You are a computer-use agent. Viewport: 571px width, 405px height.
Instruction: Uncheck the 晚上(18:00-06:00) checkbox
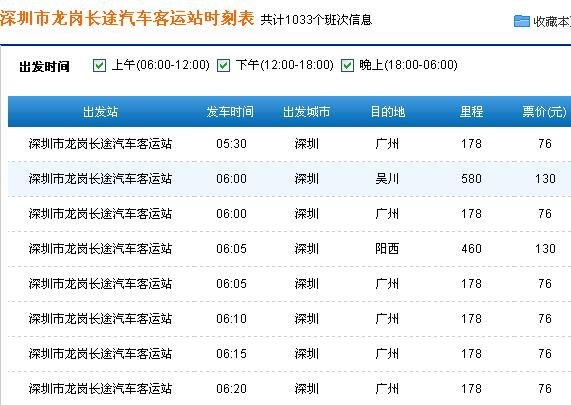point(347,66)
